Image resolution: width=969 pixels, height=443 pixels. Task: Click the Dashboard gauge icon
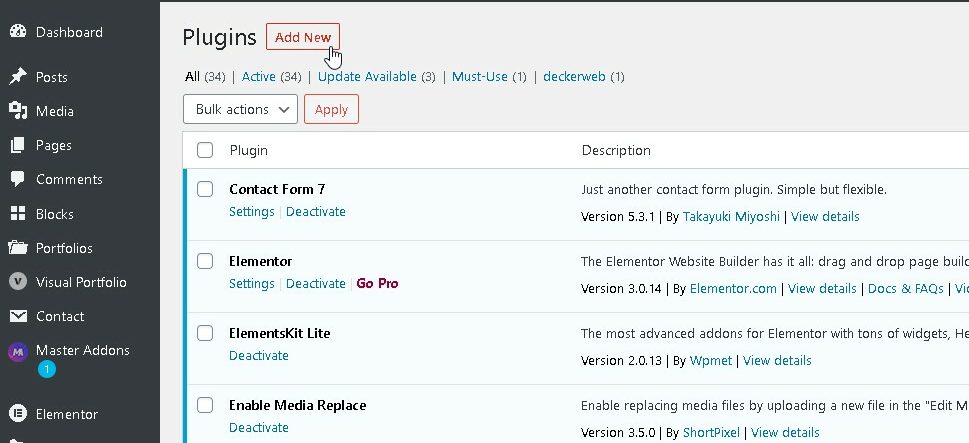pyautogui.click(x=17, y=32)
